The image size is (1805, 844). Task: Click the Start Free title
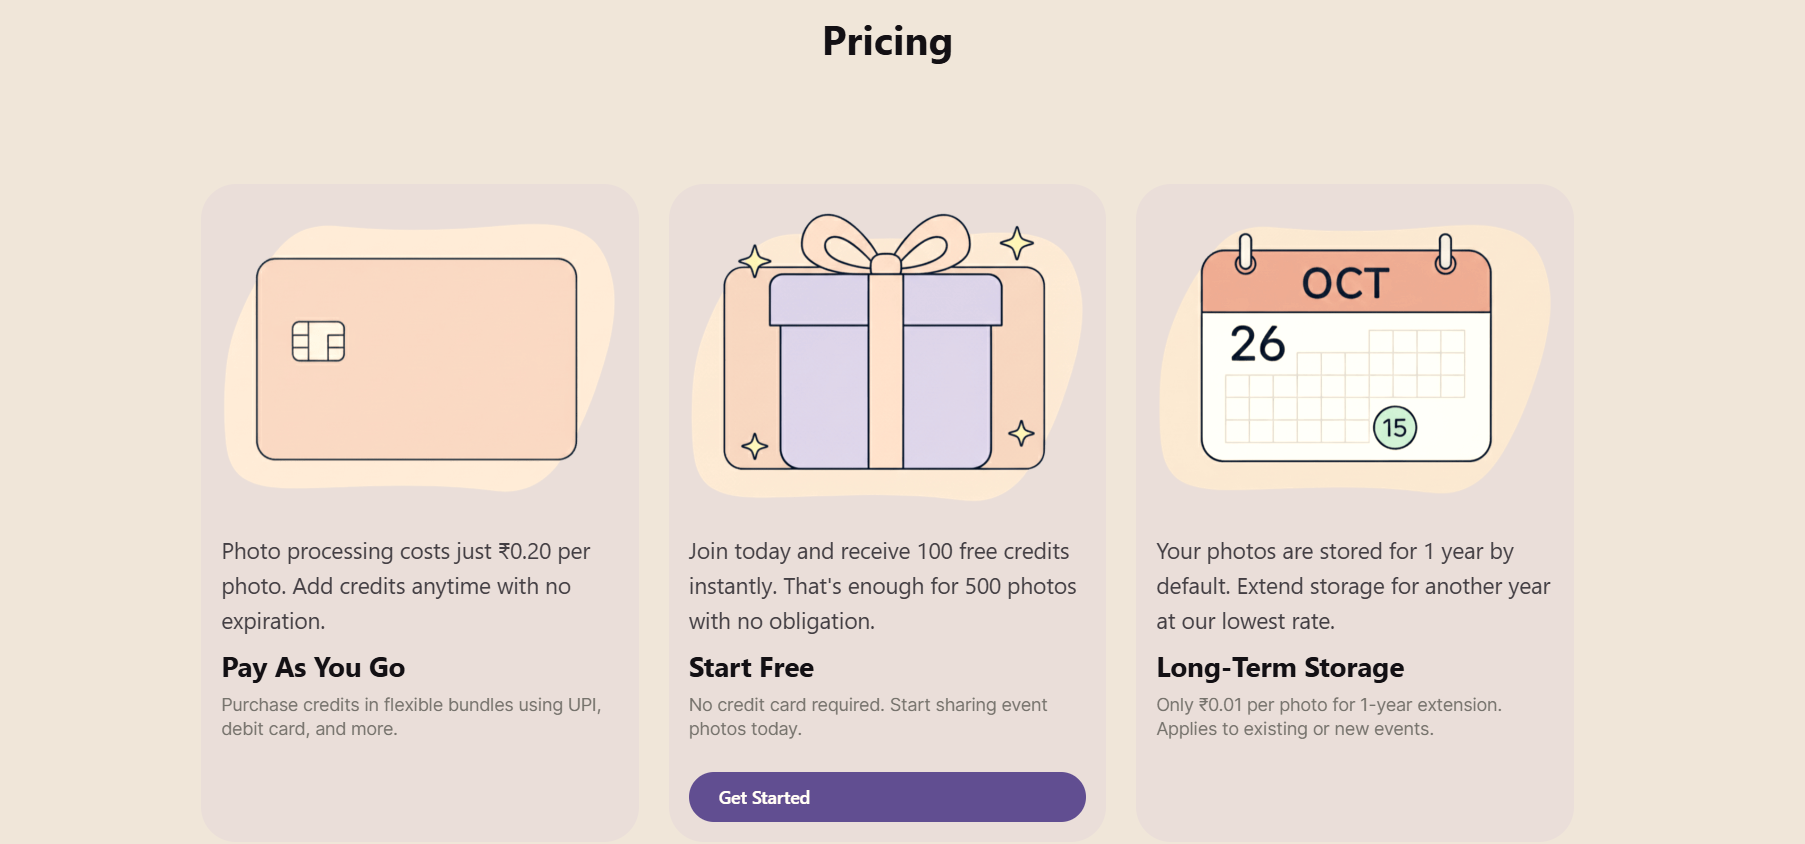(x=751, y=667)
